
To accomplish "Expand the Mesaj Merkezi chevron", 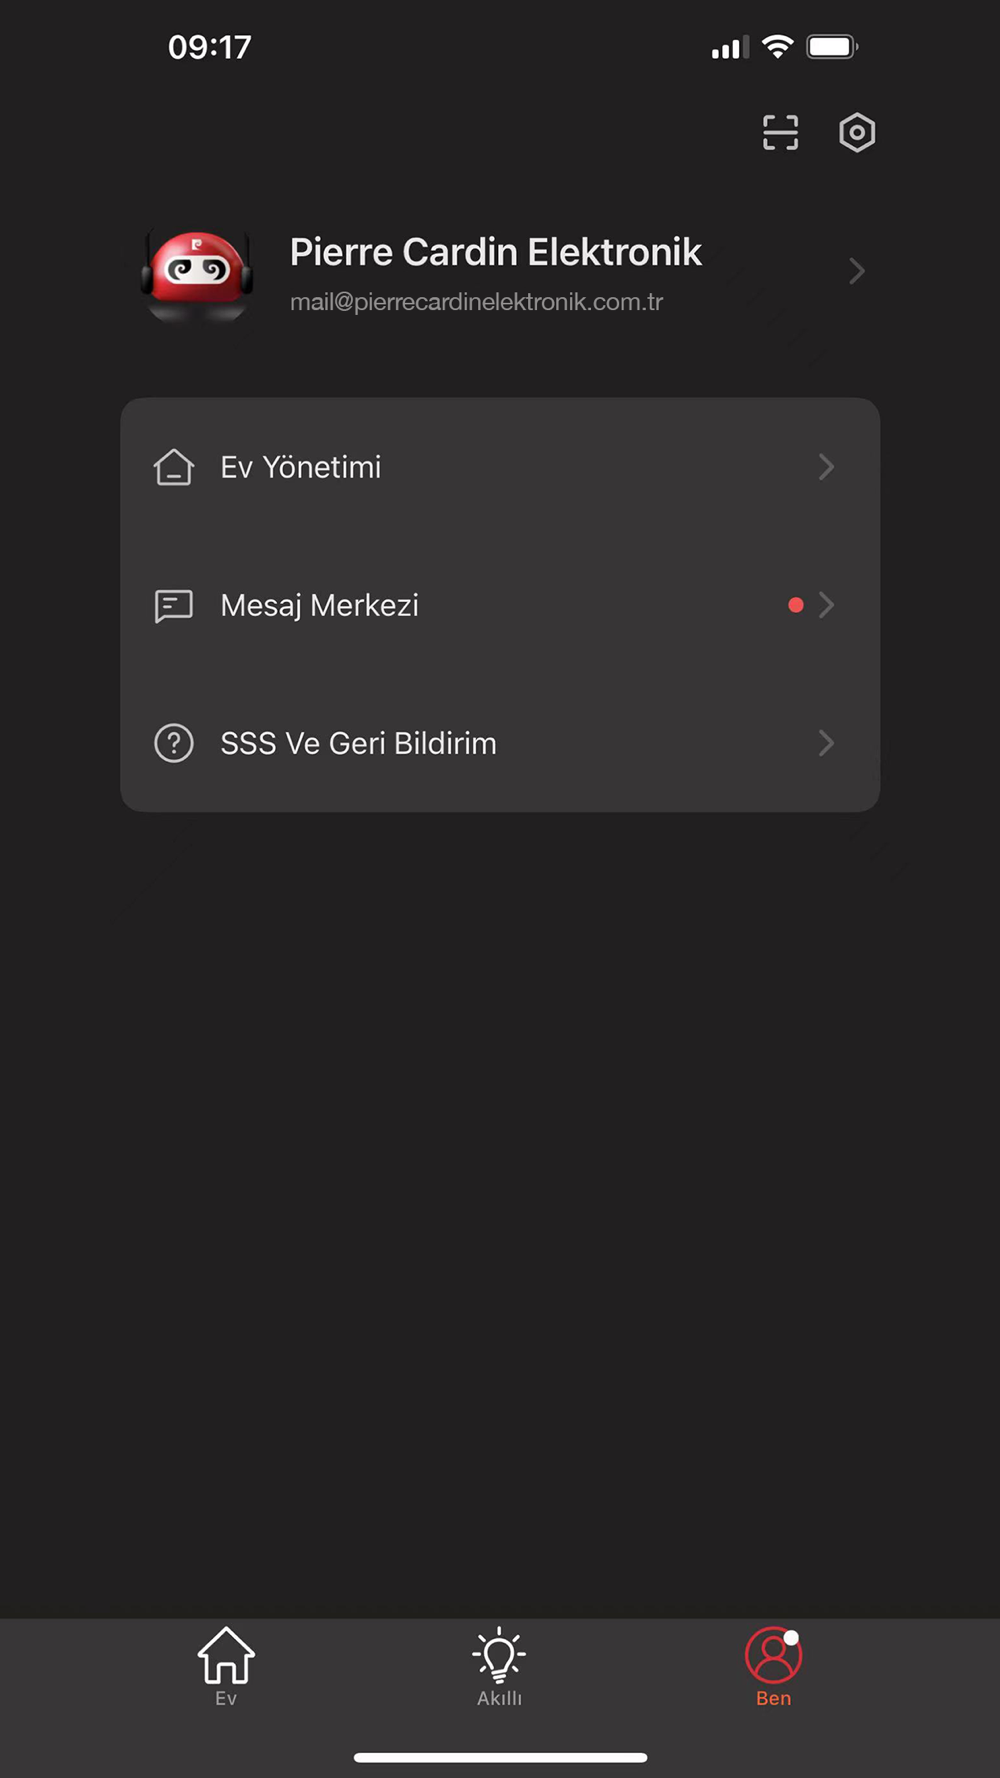I will tap(826, 605).
